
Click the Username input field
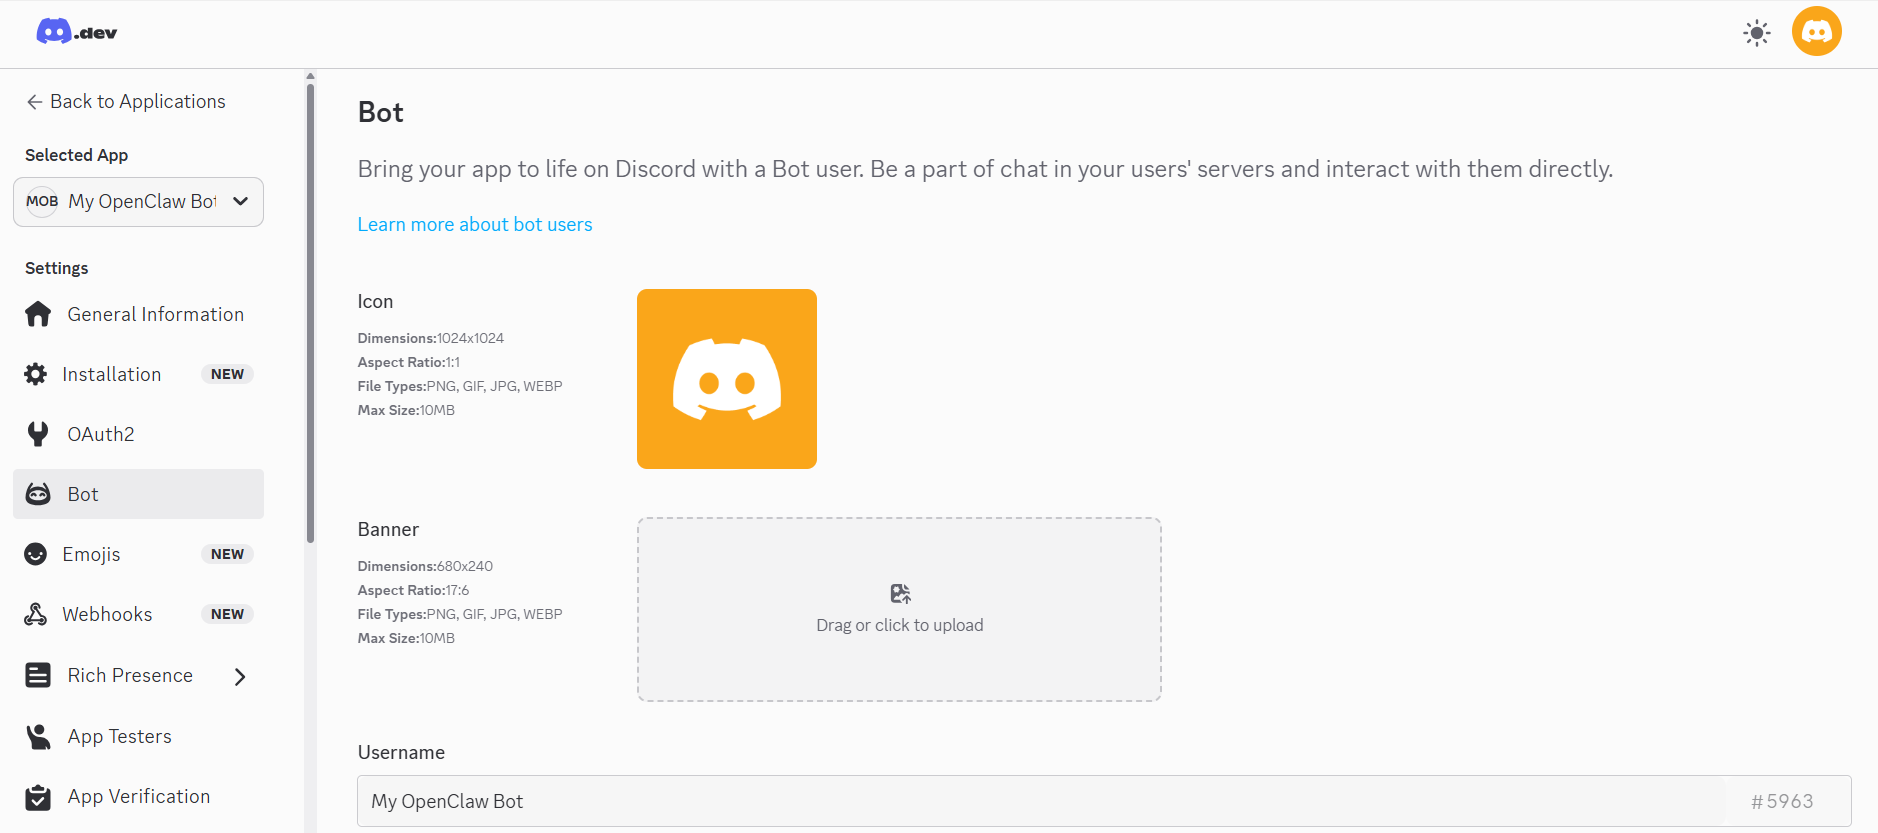[1104, 801]
